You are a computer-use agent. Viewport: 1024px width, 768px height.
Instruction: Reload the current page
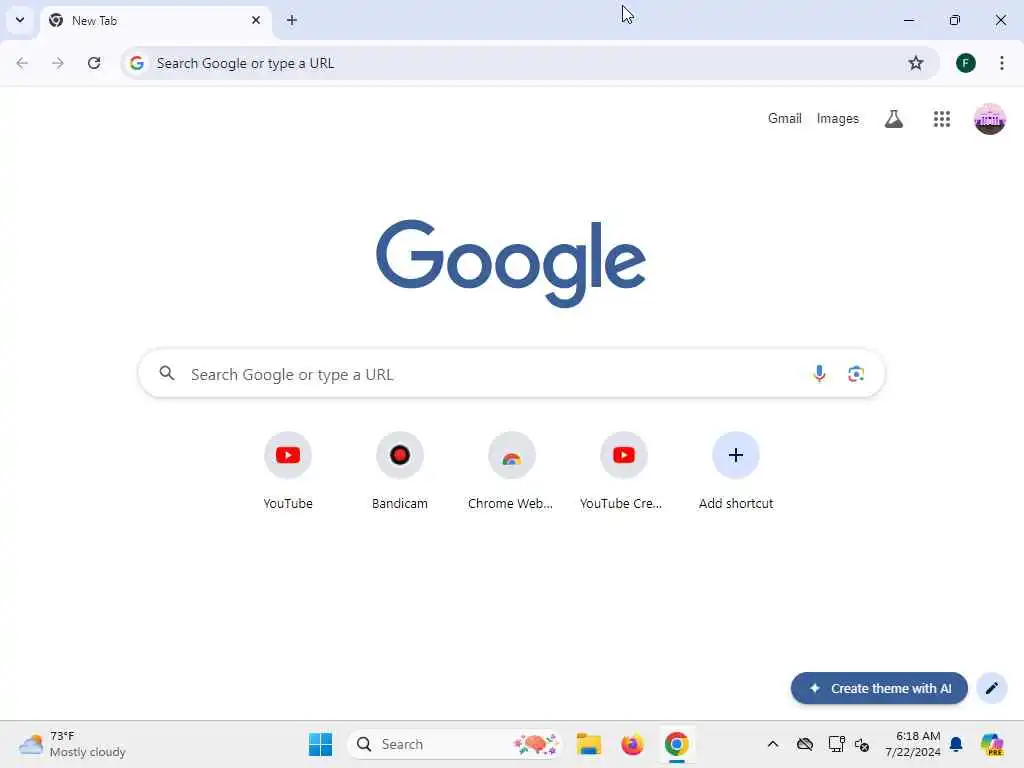[x=94, y=63]
